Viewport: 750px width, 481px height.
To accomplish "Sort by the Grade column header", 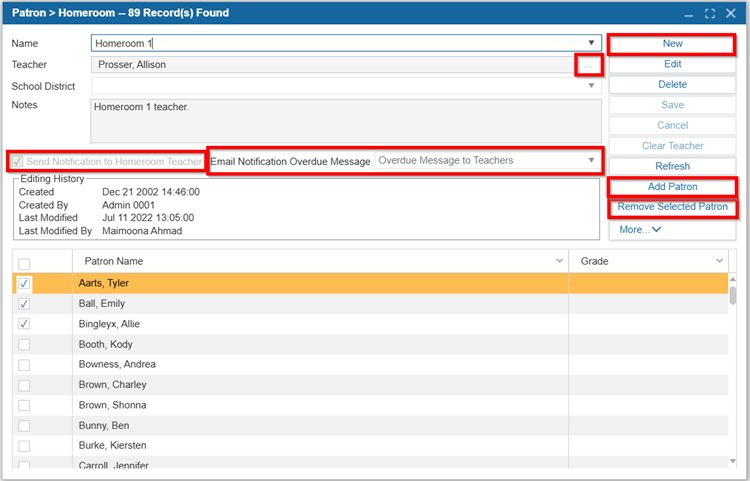I will click(x=595, y=261).
